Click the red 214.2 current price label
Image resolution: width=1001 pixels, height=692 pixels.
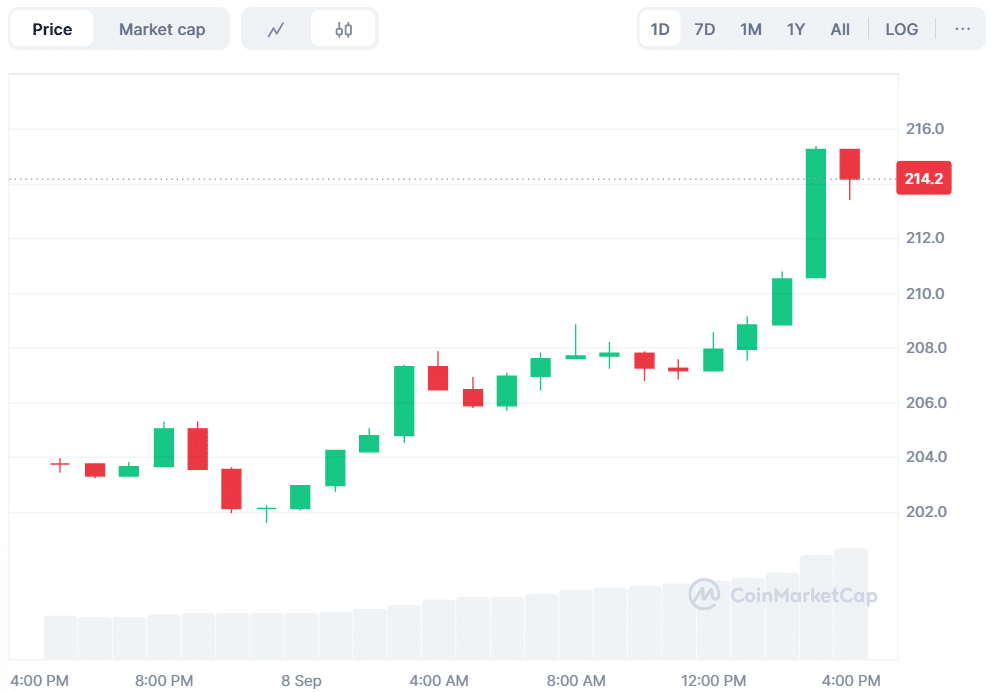pyautogui.click(x=923, y=179)
